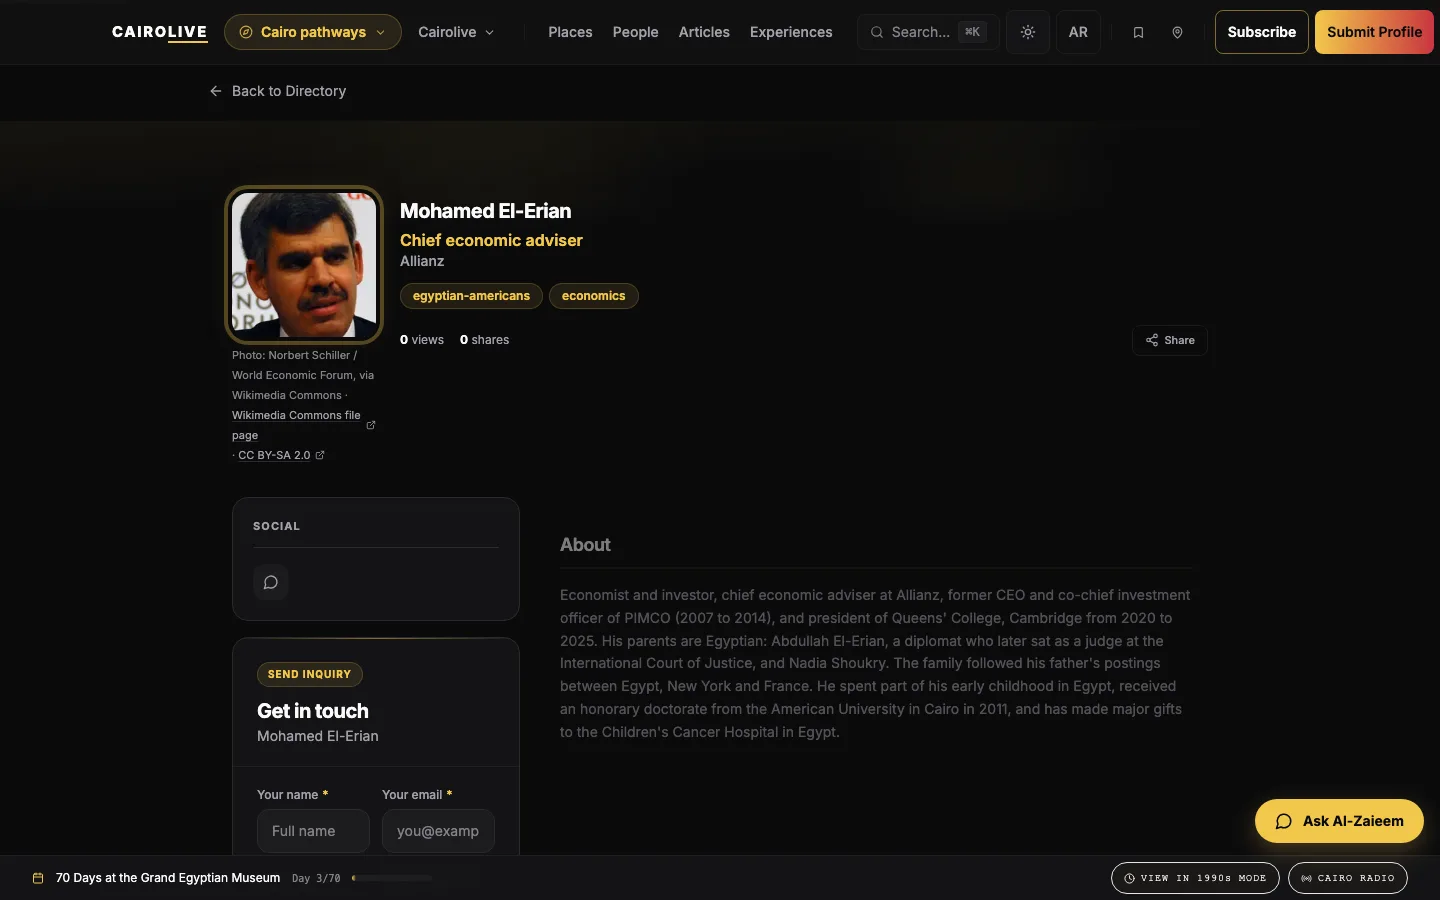The width and height of the screenshot is (1440, 900).
Task: Click the About heading
Action: 585,545
